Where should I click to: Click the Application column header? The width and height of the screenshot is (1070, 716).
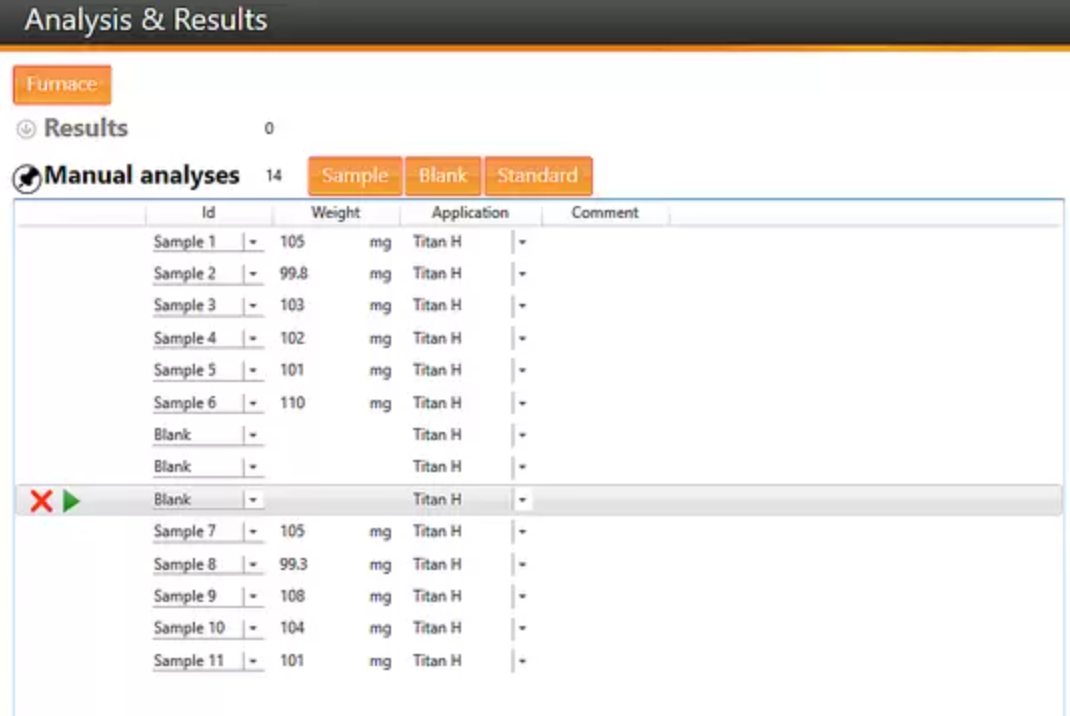pos(470,213)
